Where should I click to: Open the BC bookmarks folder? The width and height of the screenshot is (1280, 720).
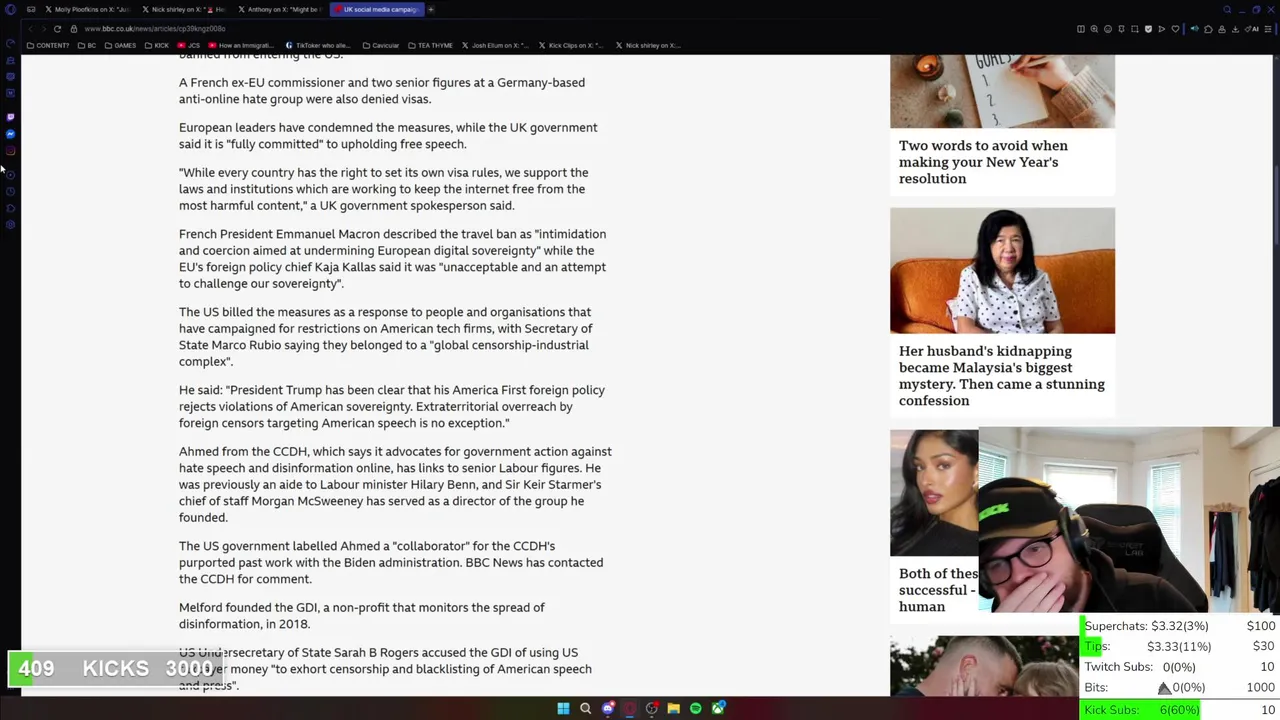(87, 45)
